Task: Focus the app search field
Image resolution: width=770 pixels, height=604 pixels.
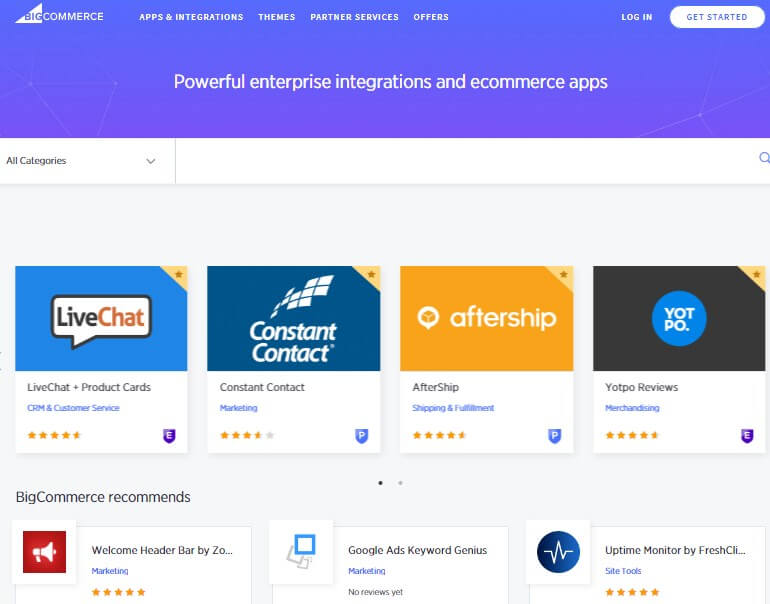Action: (467, 161)
